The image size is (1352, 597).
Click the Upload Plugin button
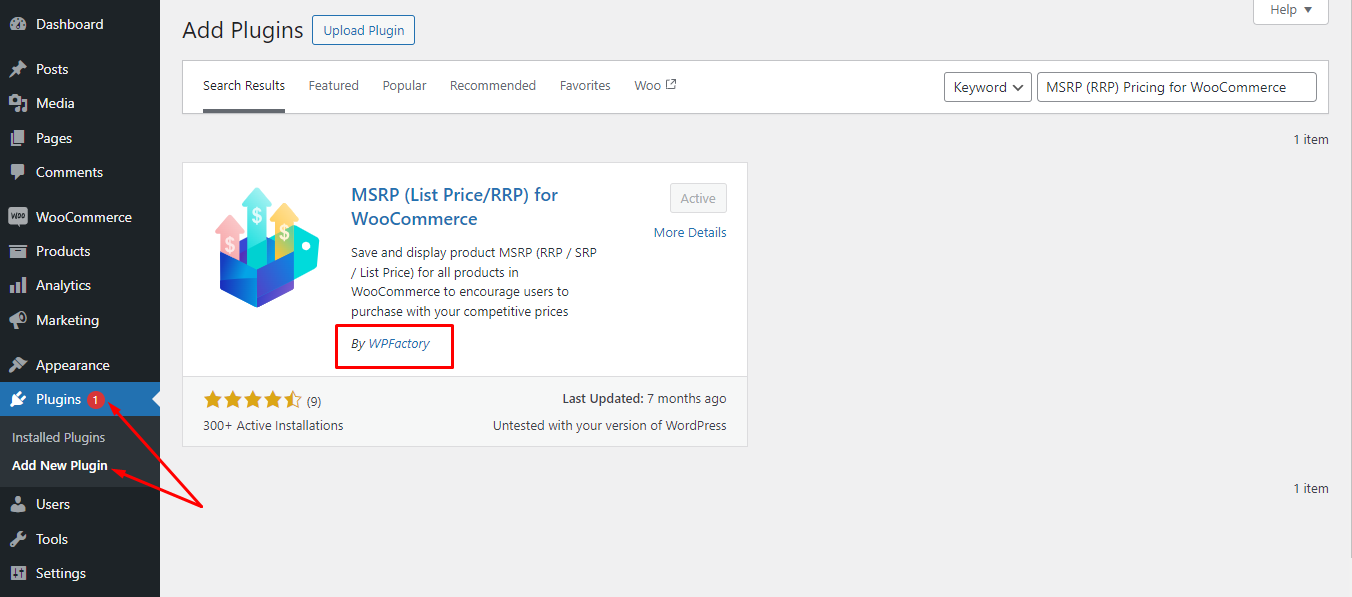pyautogui.click(x=364, y=30)
